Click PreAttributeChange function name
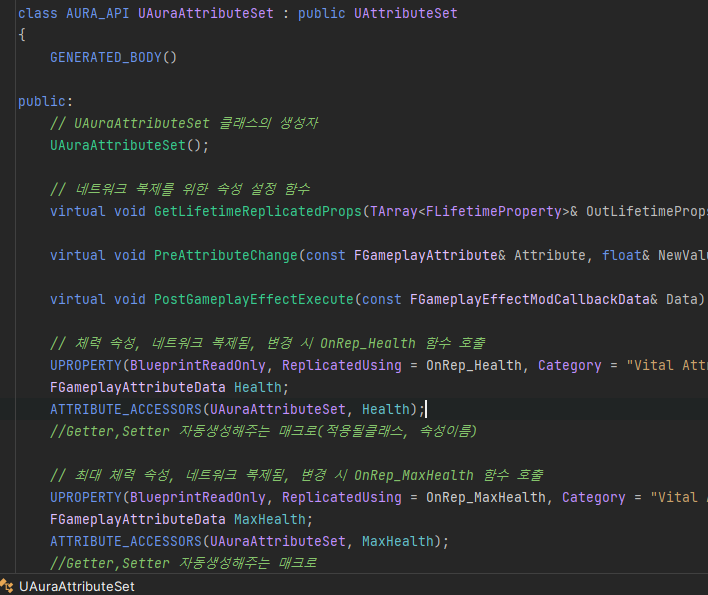 pyautogui.click(x=226, y=256)
